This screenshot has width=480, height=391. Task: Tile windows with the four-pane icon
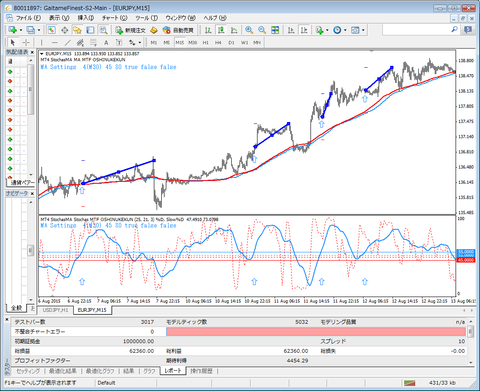[275, 30]
